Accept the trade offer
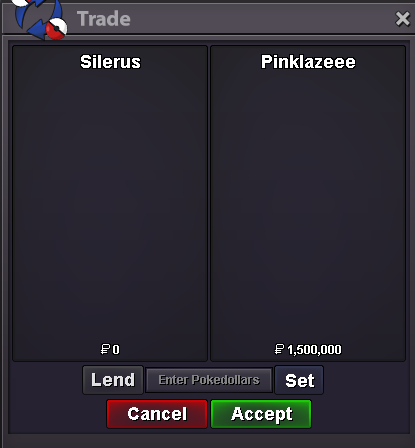 pos(261,414)
